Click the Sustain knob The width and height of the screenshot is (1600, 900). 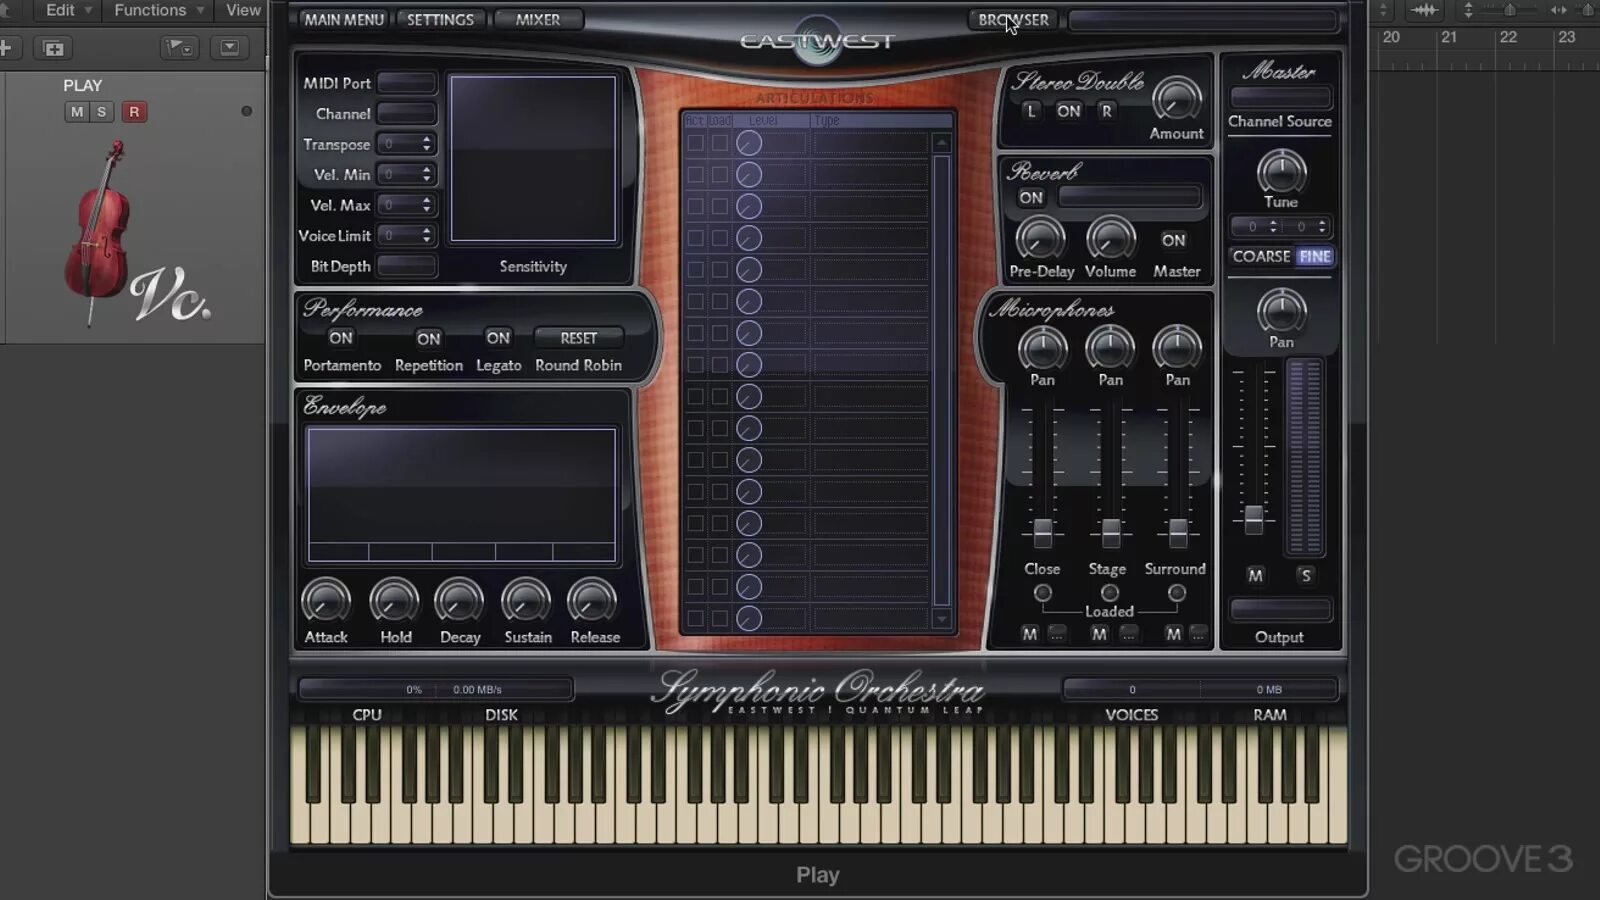point(526,601)
